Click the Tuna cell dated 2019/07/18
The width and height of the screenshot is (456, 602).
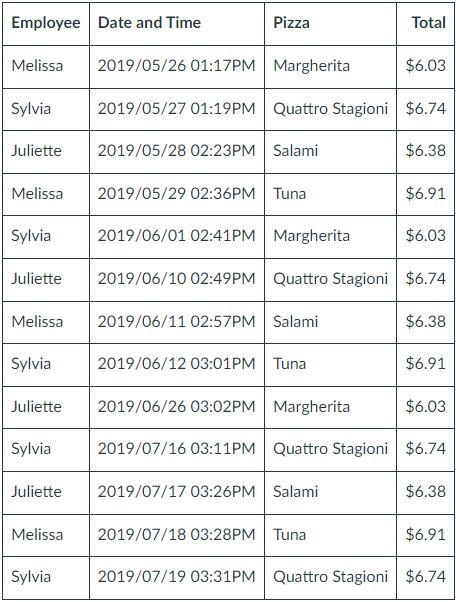click(330, 535)
